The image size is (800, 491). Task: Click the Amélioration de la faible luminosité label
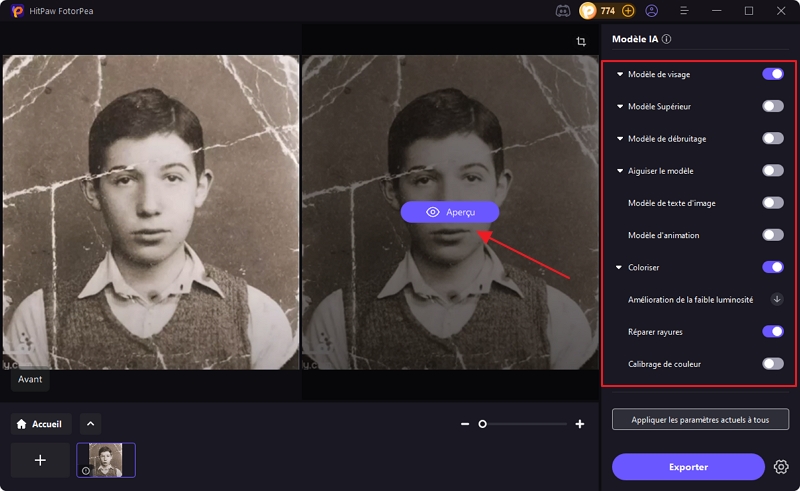coord(690,300)
